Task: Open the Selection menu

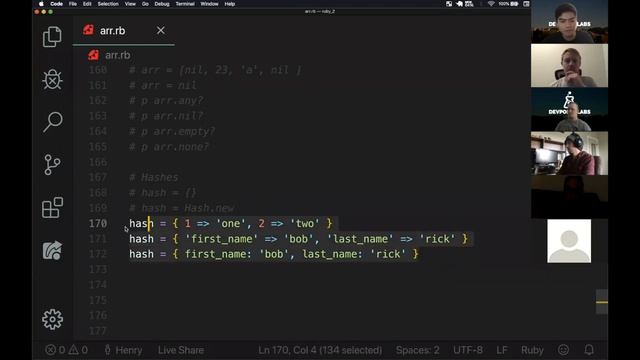Action: [108, 4]
